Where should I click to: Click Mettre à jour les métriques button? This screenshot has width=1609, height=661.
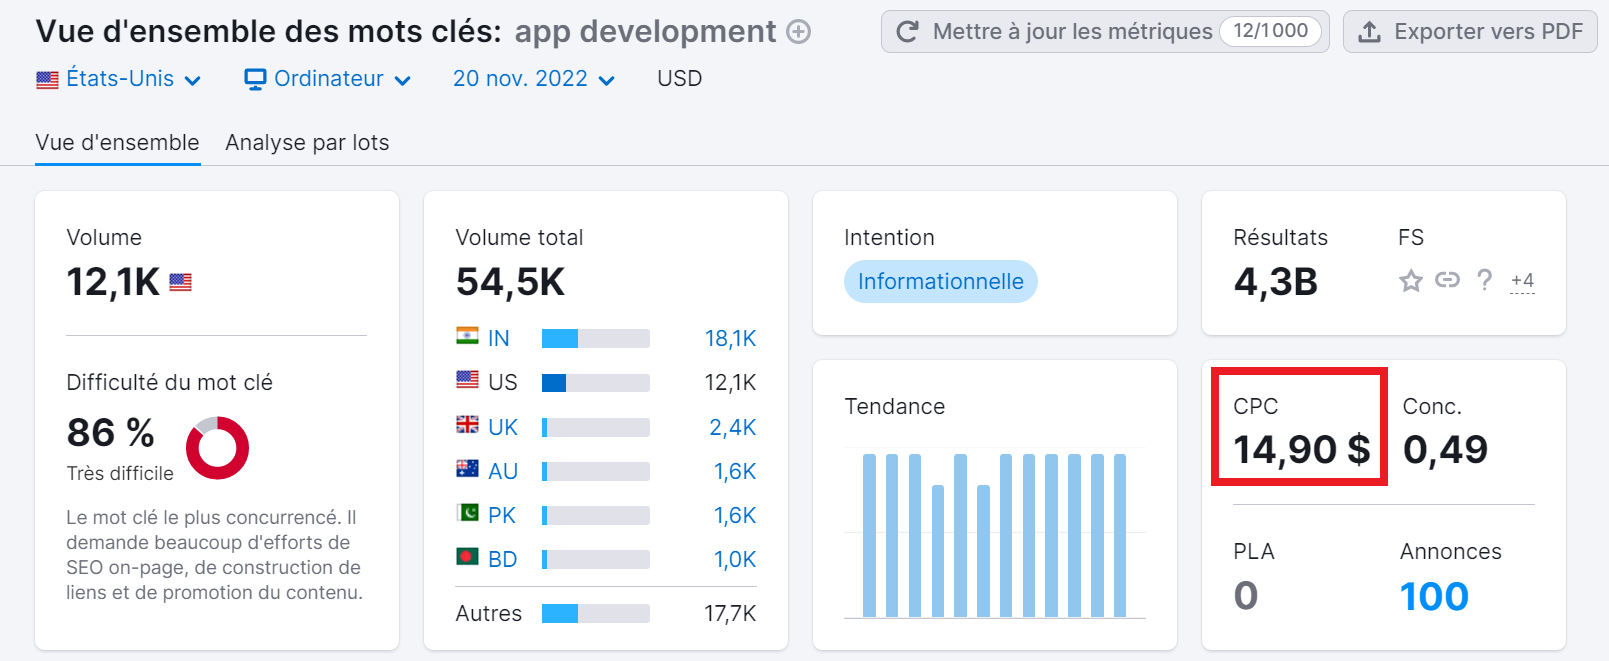click(x=1071, y=32)
